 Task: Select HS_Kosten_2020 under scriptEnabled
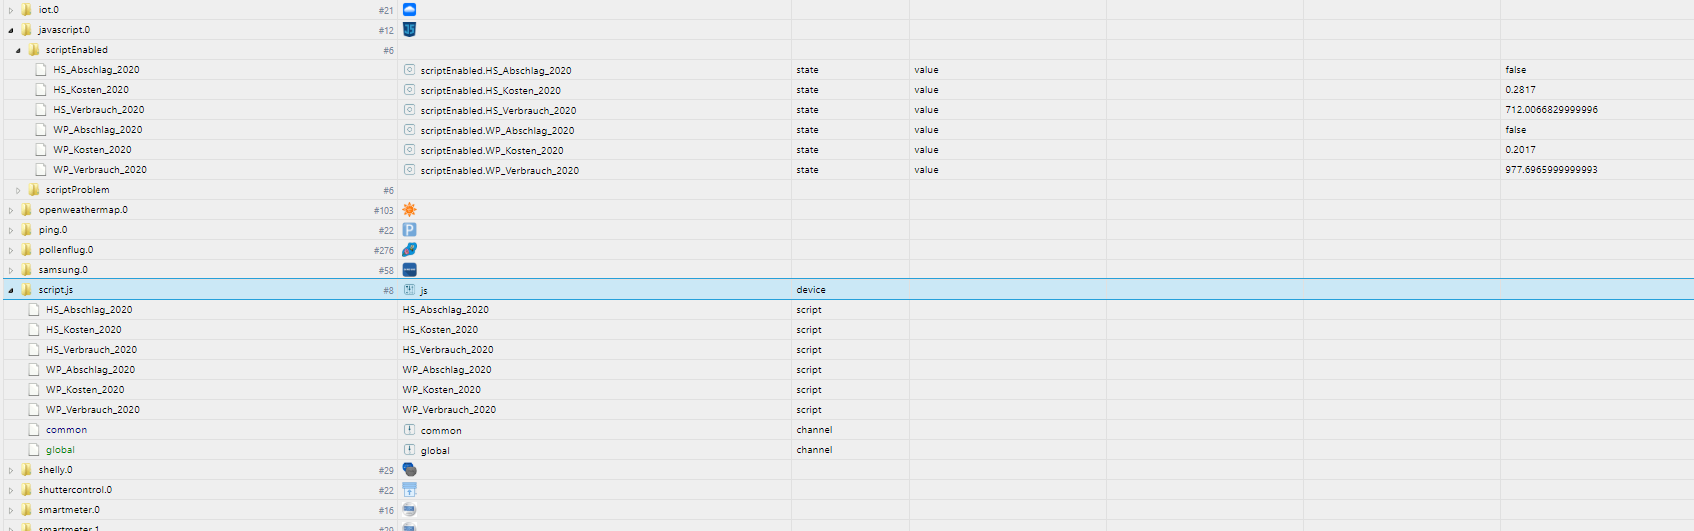pyautogui.click(x=91, y=90)
